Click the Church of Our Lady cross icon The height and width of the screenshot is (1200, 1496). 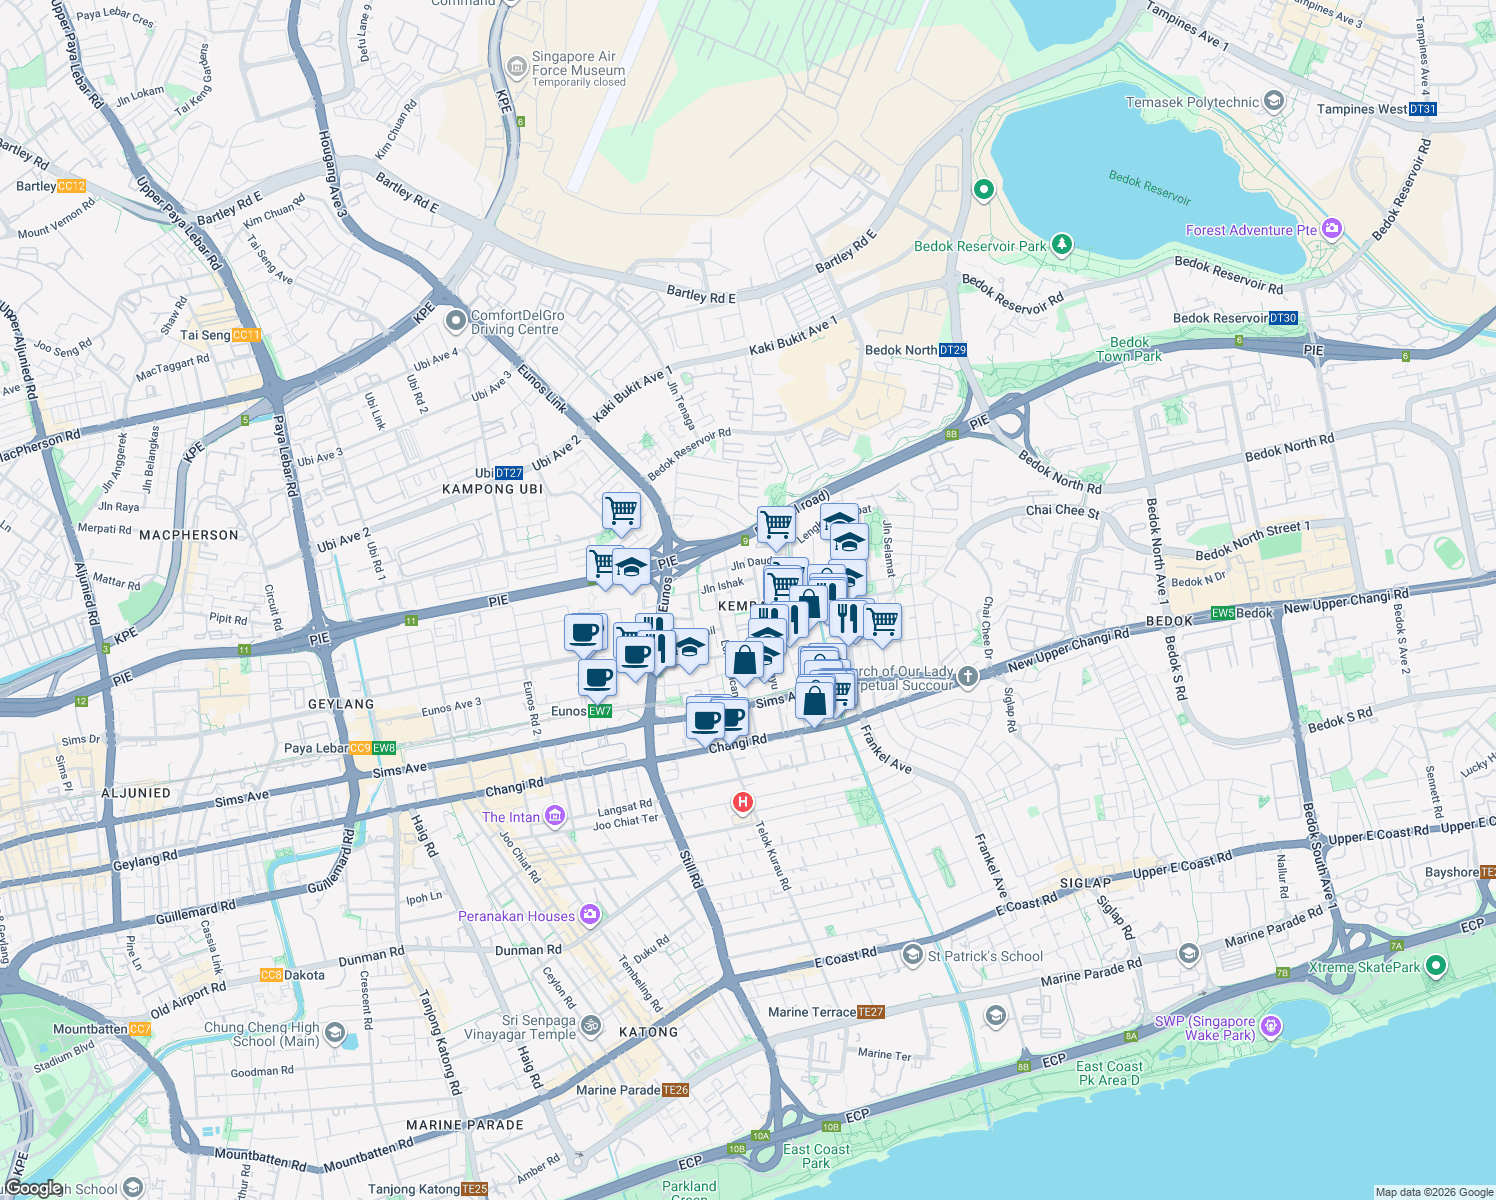[x=967, y=677]
